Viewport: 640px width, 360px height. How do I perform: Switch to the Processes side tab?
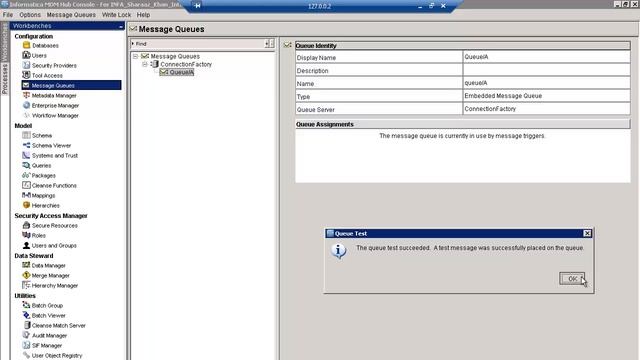[x=5, y=79]
